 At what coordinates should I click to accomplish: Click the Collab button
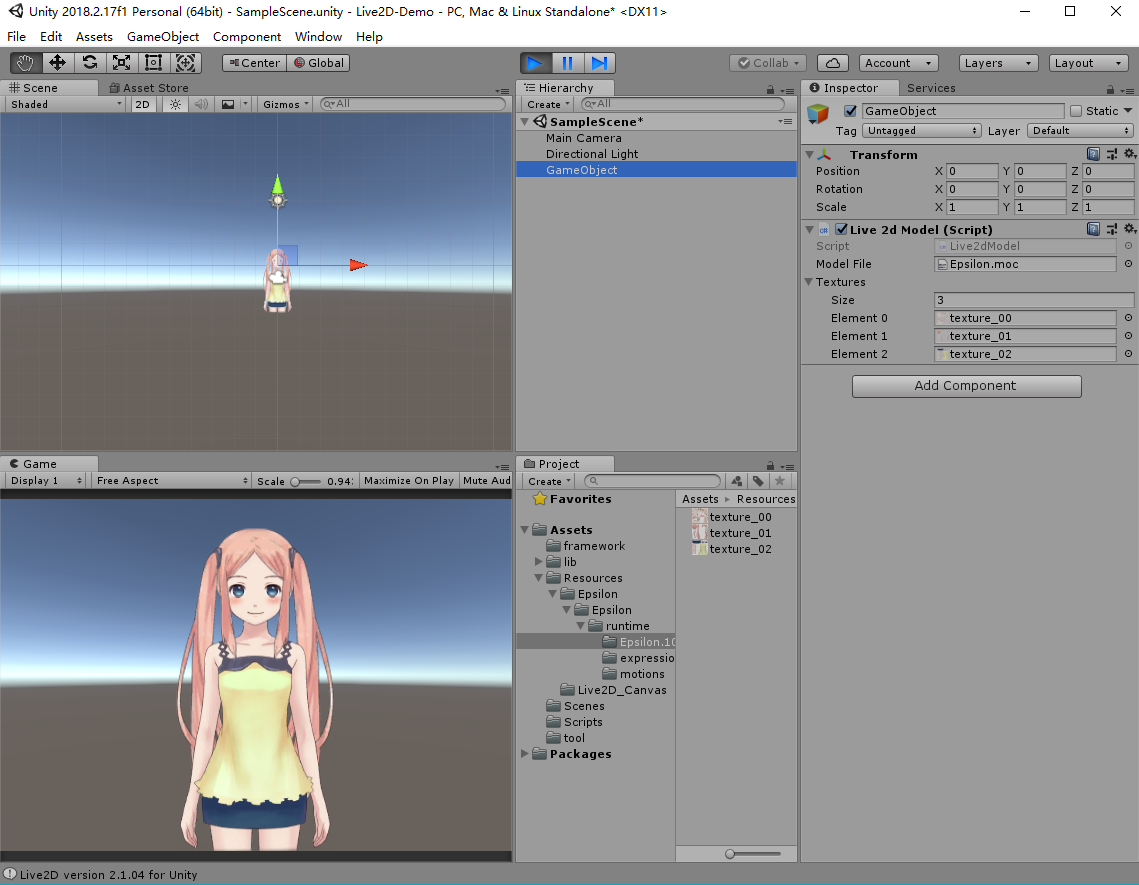769,63
